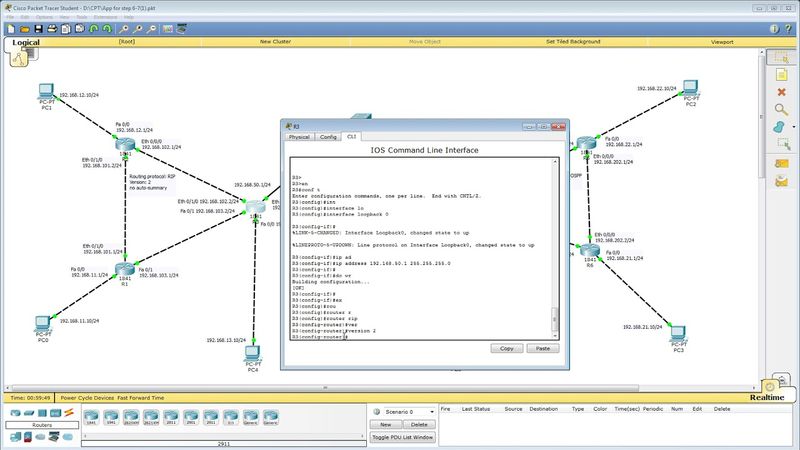Choose the Place Note tool
Image resolution: width=800 pixels, height=450 pixels.
pyautogui.click(x=781, y=75)
